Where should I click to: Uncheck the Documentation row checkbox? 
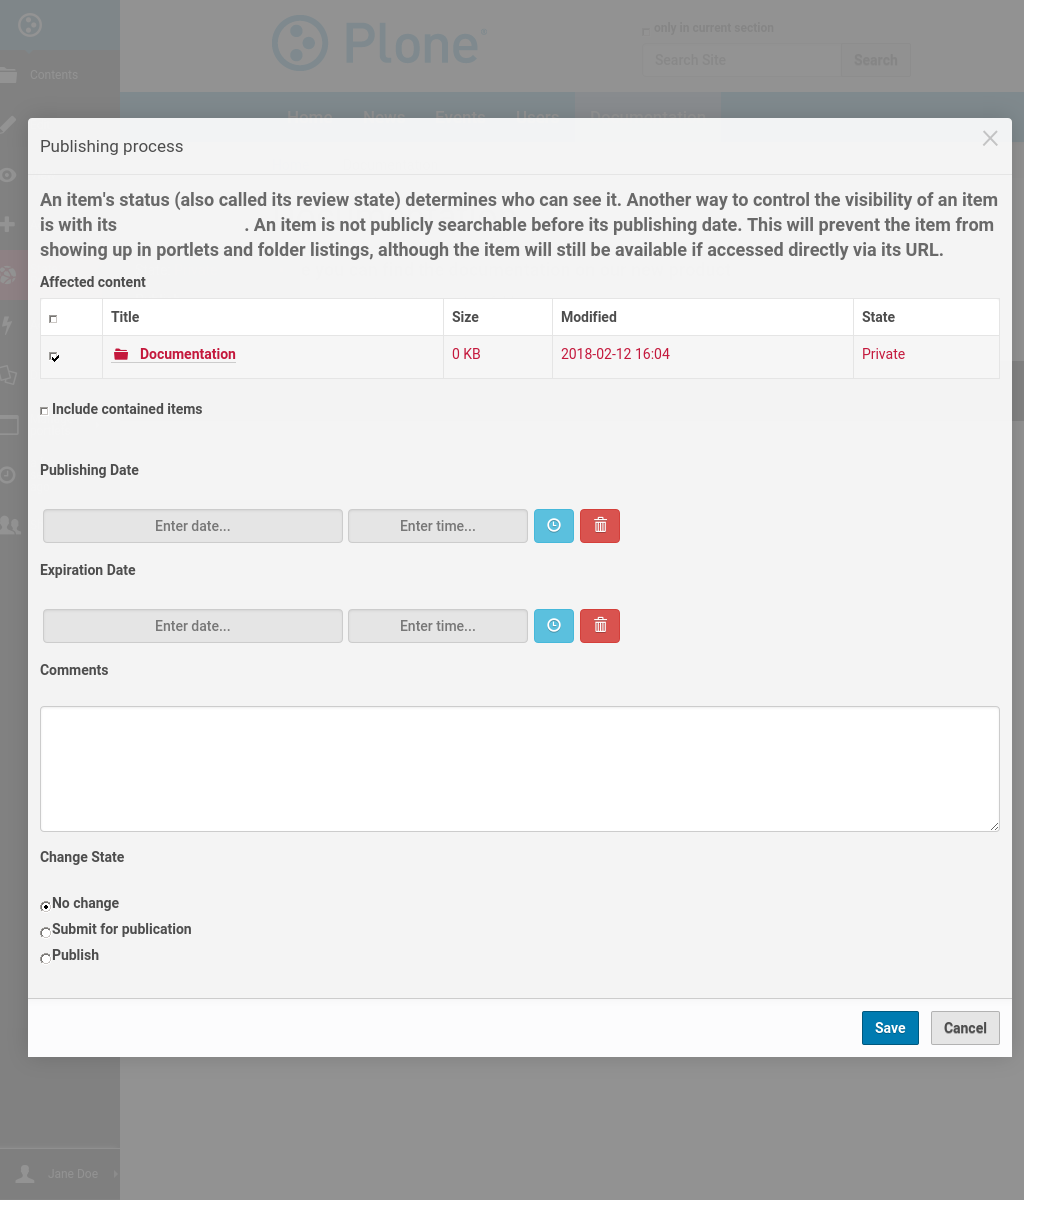pyautogui.click(x=54, y=357)
